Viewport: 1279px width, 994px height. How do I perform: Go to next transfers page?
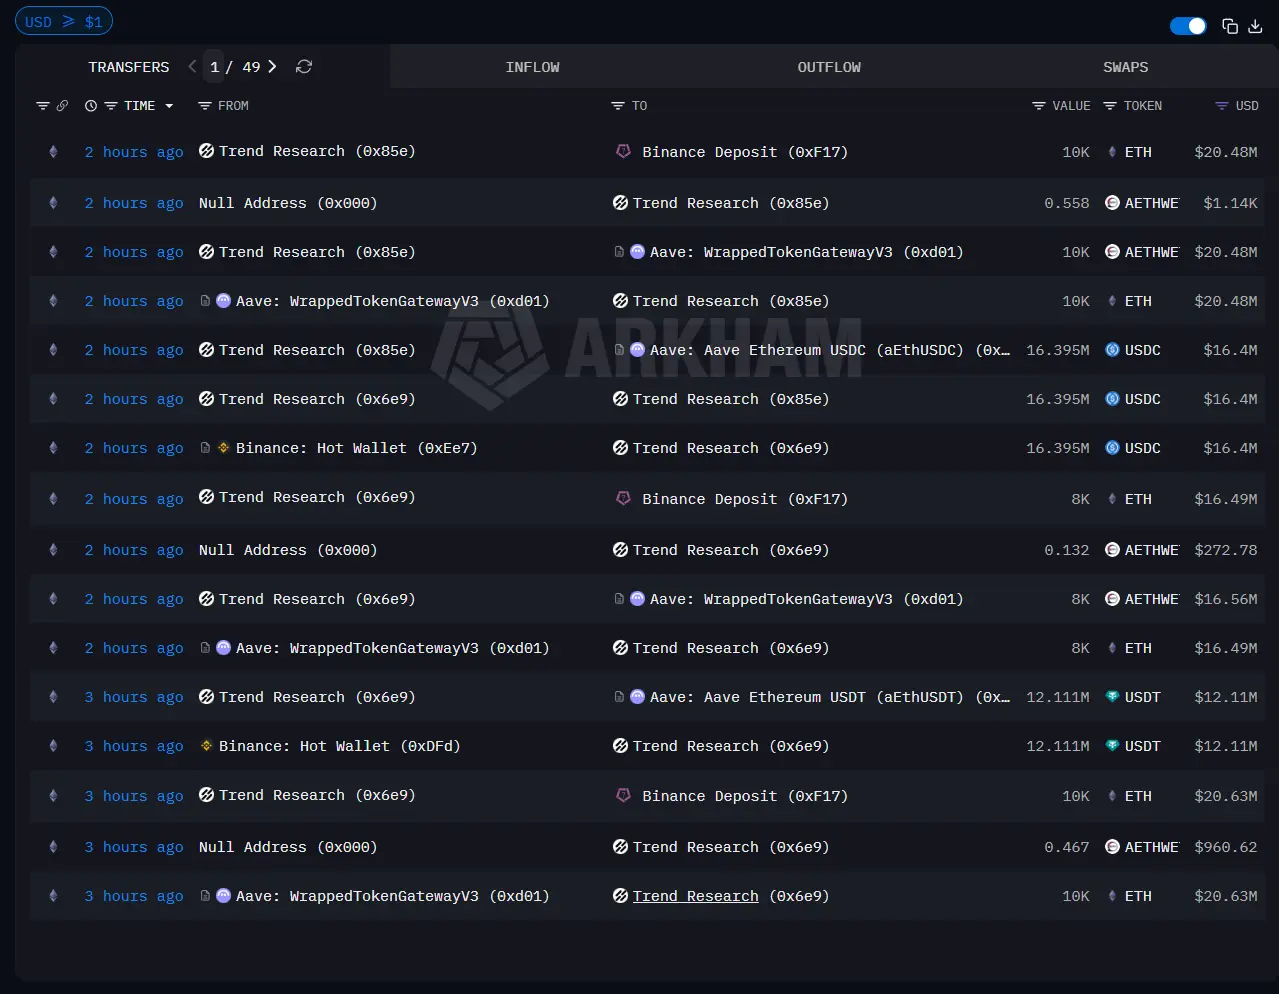[x=272, y=66]
